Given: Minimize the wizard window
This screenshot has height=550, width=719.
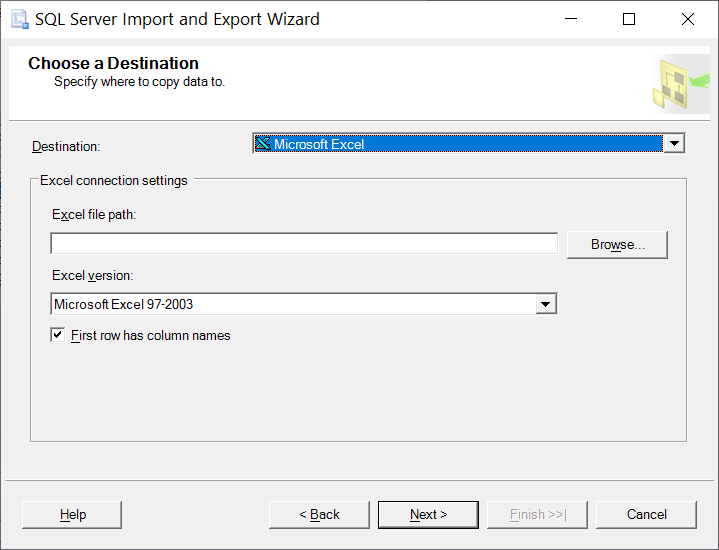Looking at the screenshot, I should [571, 19].
